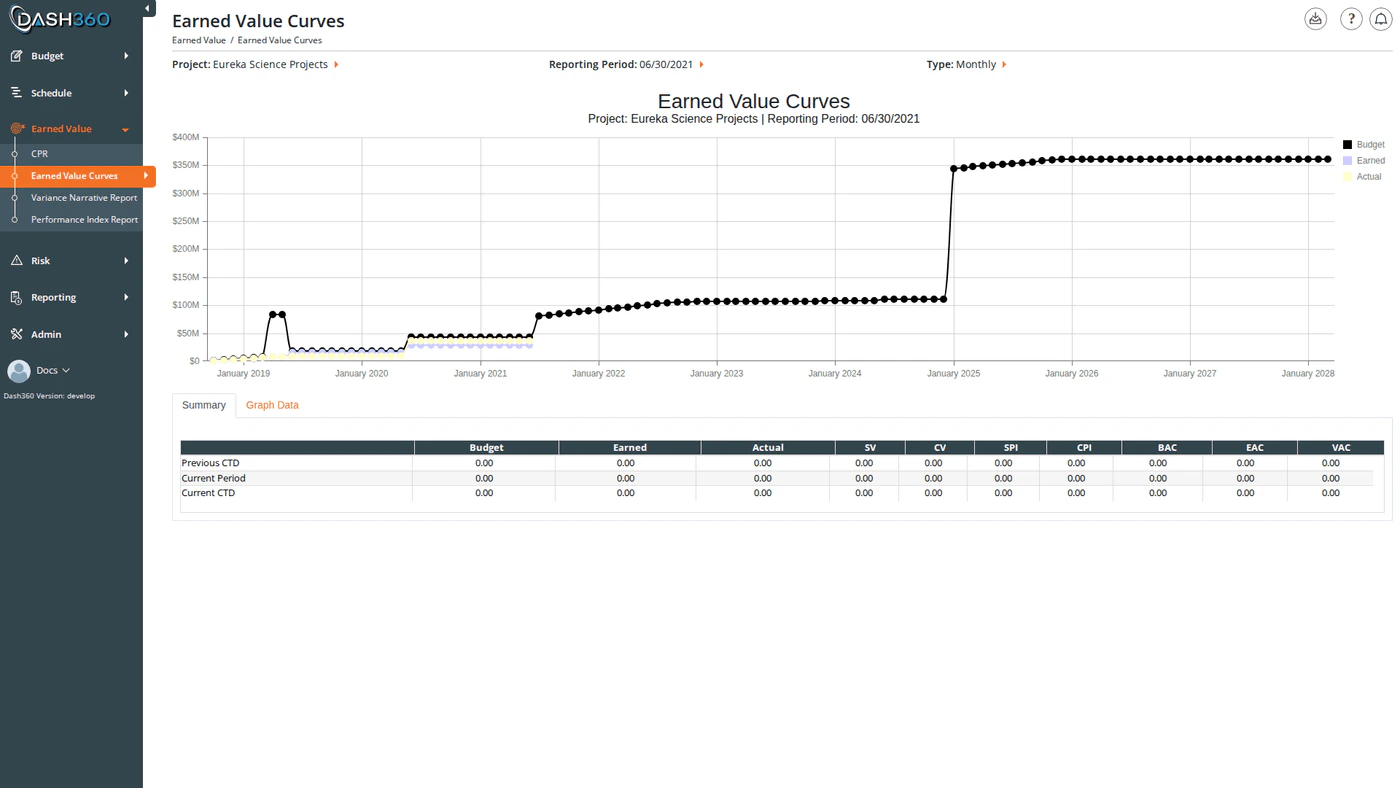This screenshot has width=1400, height=788.
Task: Toggle the Budget series in chart legend
Action: (1363, 143)
